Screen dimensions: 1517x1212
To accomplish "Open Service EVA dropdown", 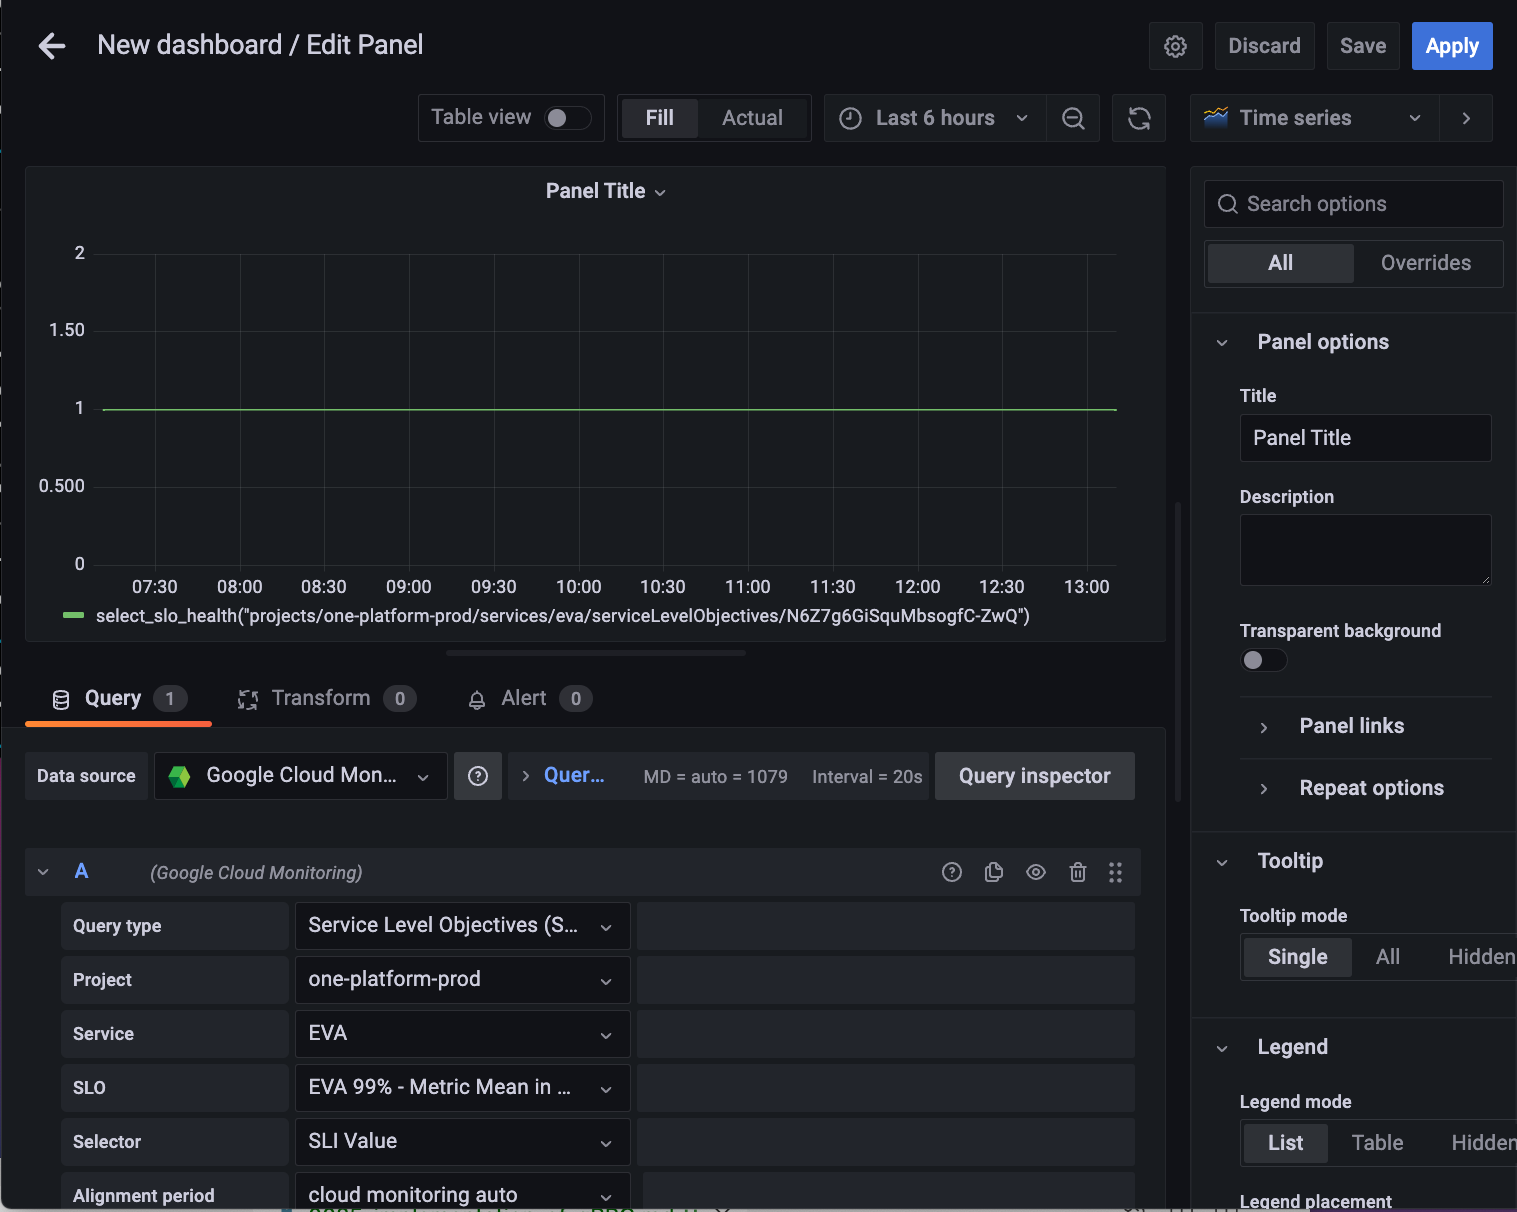I will (x=462, y=1034).
